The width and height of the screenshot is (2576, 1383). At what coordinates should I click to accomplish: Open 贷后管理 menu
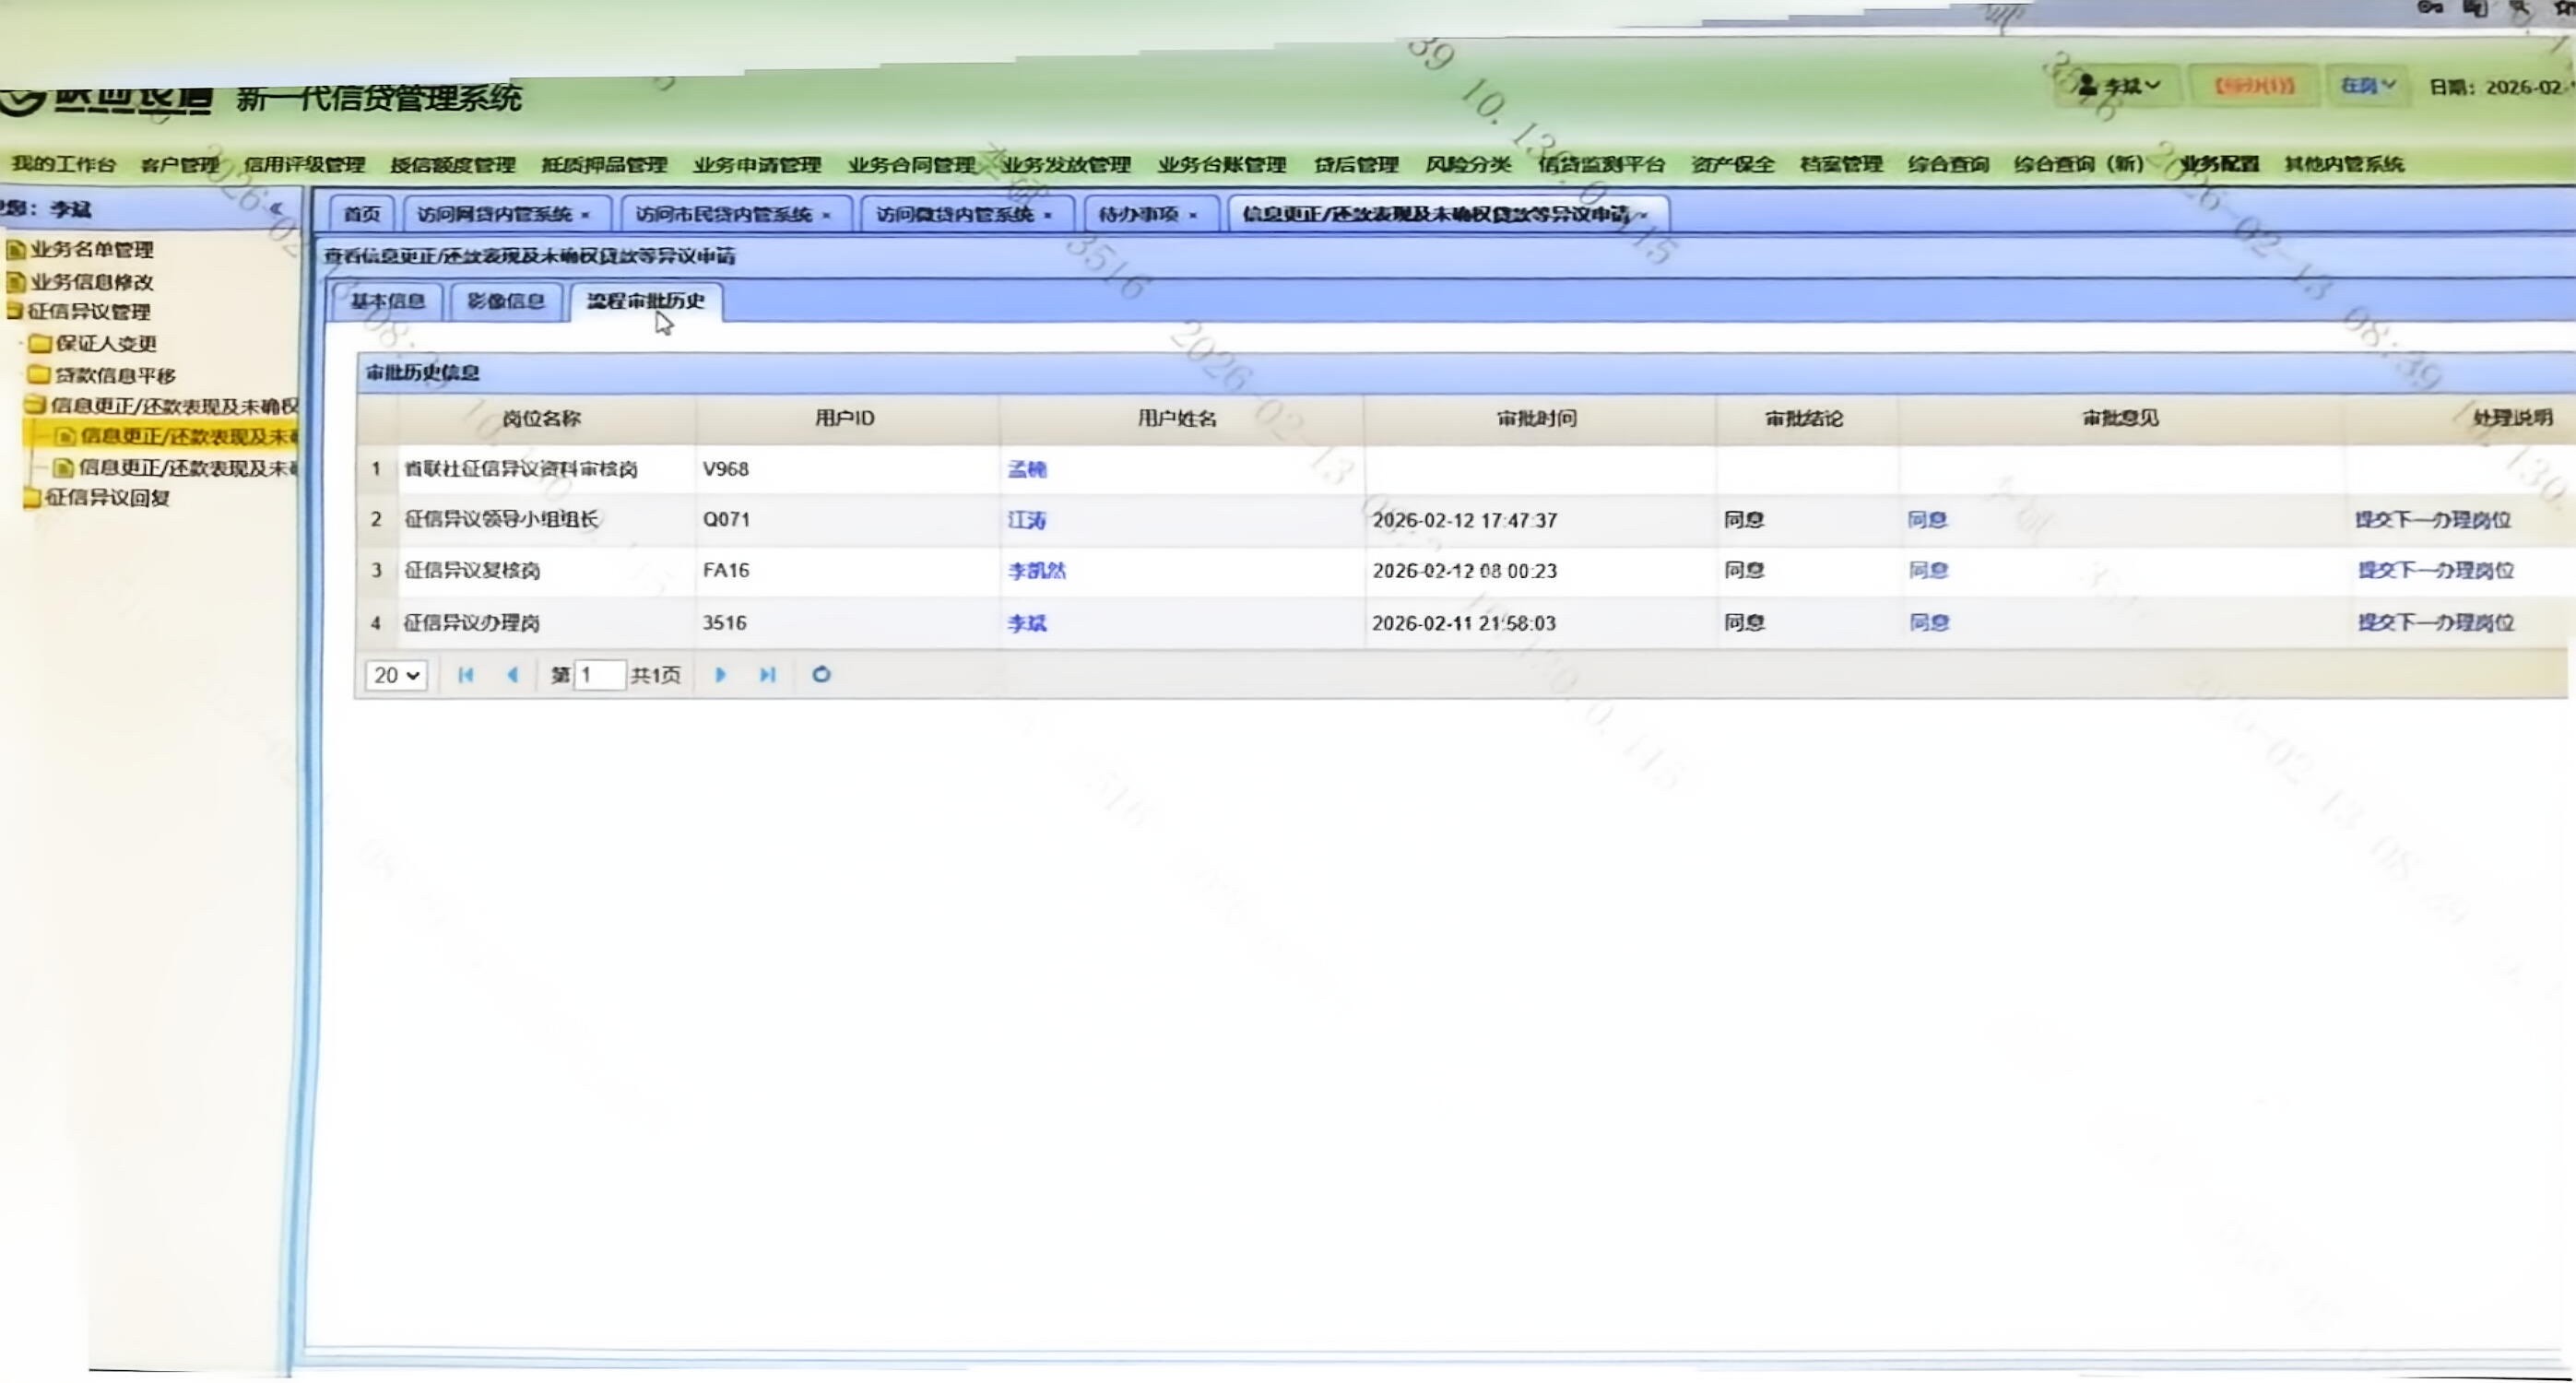[1355, 165]
